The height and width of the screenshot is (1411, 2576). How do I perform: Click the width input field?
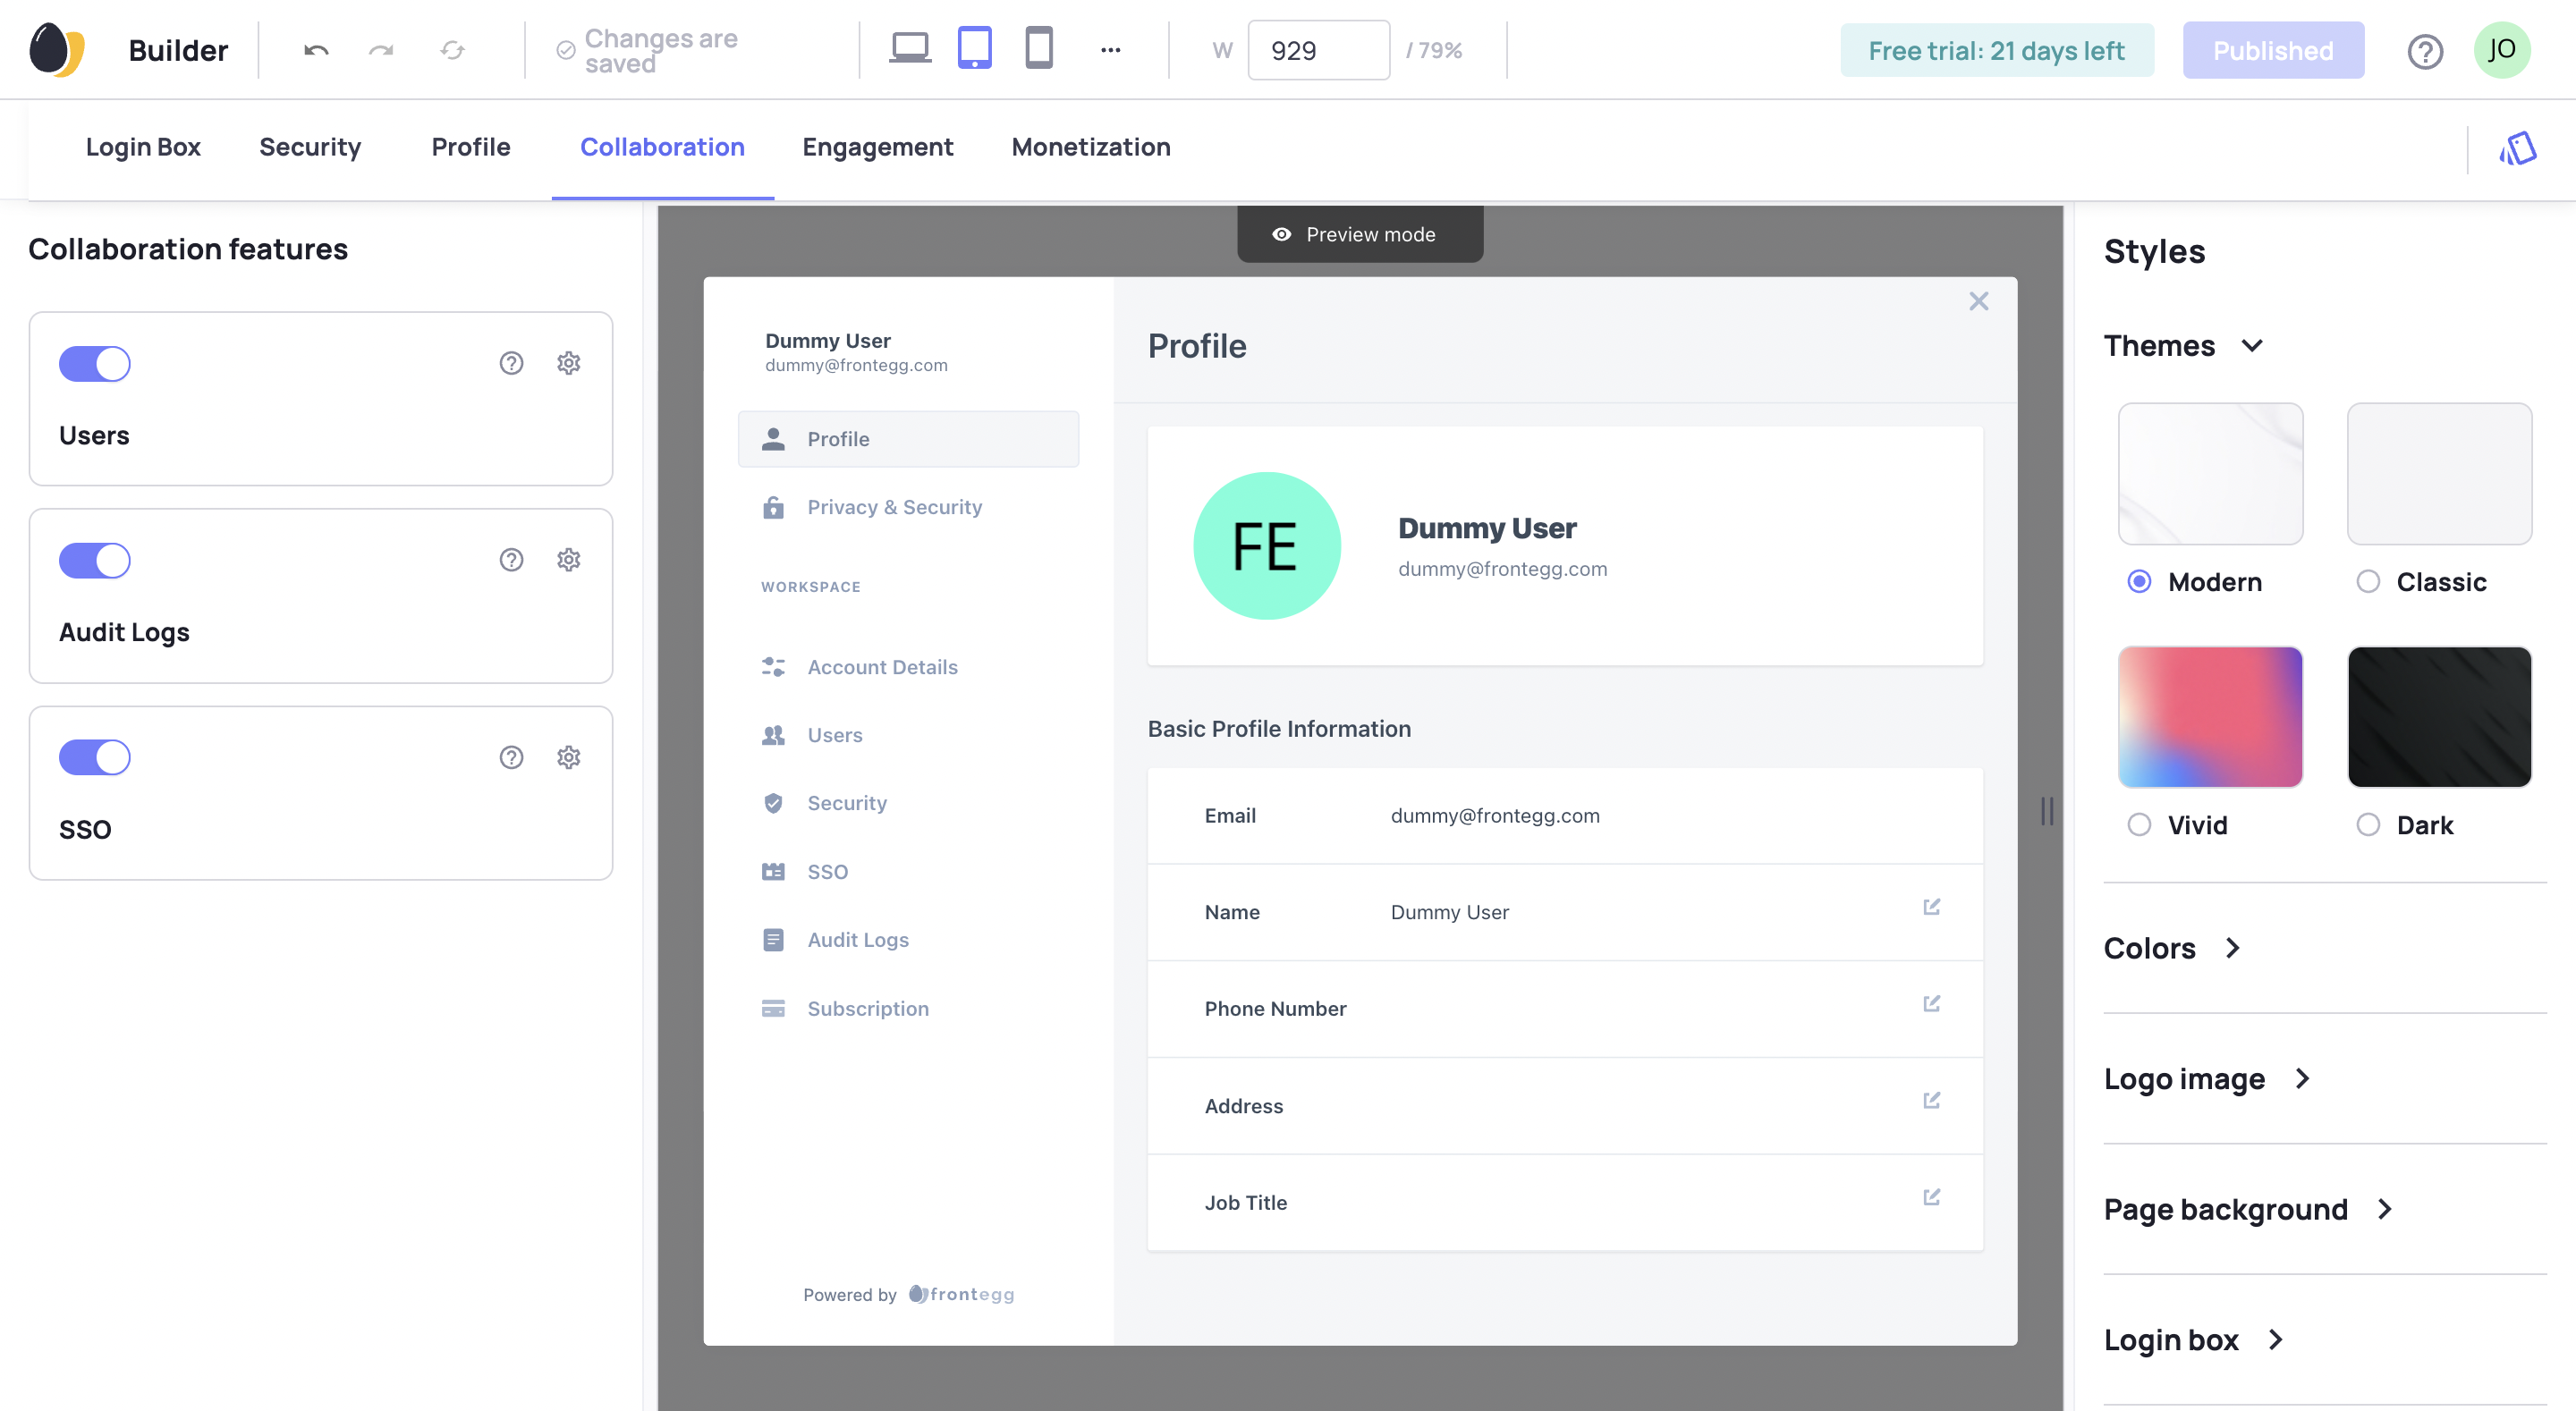tap(1317, 51)
